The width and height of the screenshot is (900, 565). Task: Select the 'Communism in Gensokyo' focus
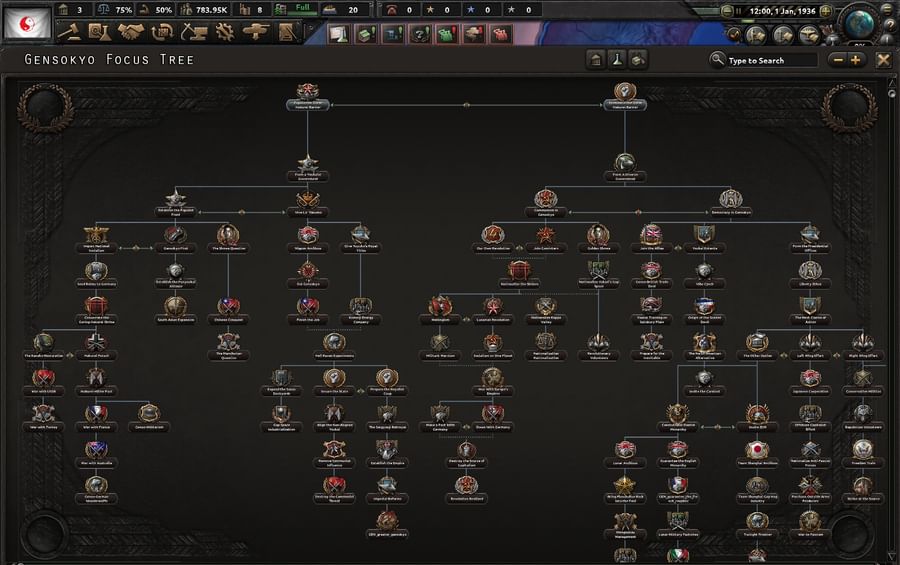coord(545,203)
